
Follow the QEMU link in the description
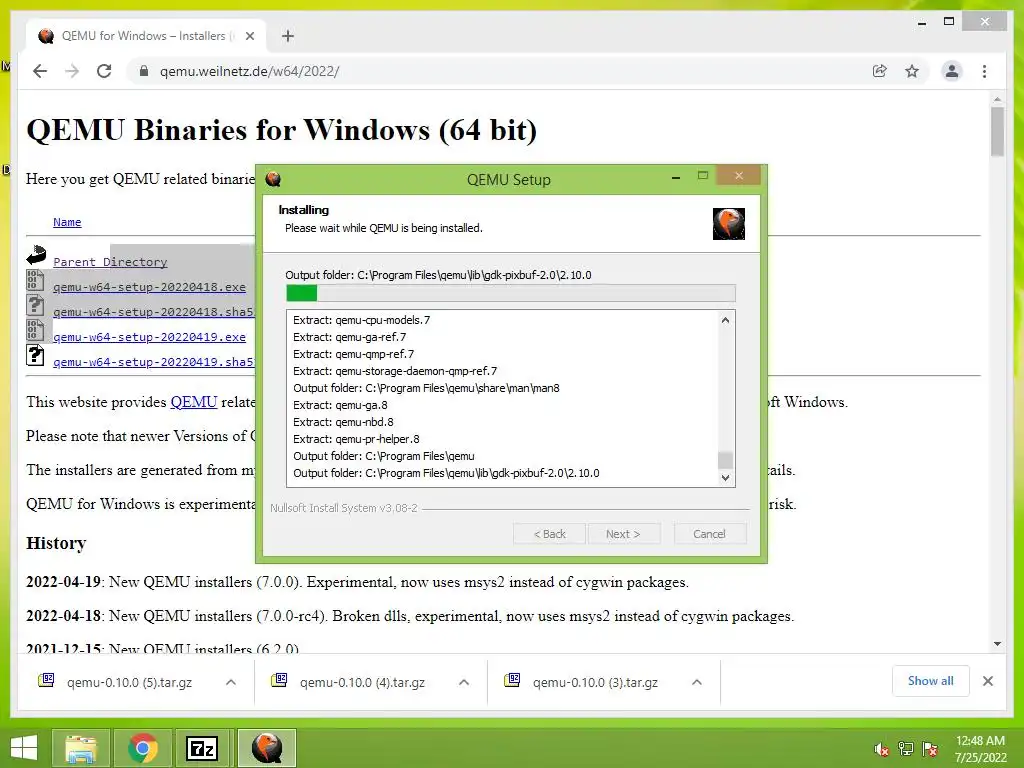193,402
